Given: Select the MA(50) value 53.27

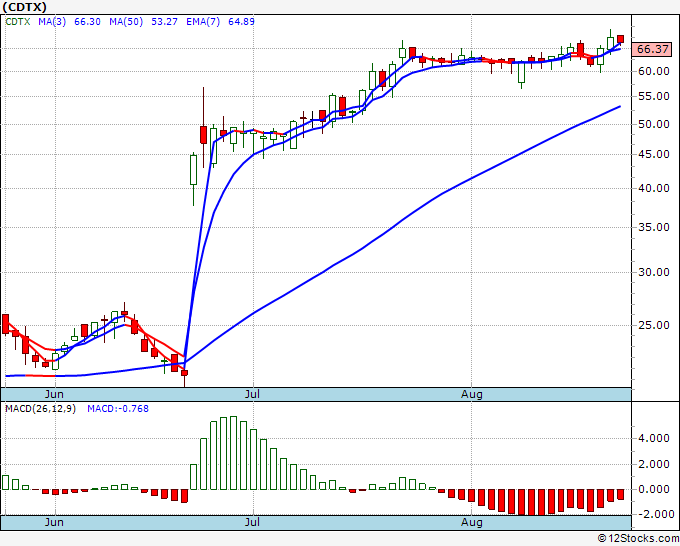Looking at the screenshot, I should click(164, 21).
